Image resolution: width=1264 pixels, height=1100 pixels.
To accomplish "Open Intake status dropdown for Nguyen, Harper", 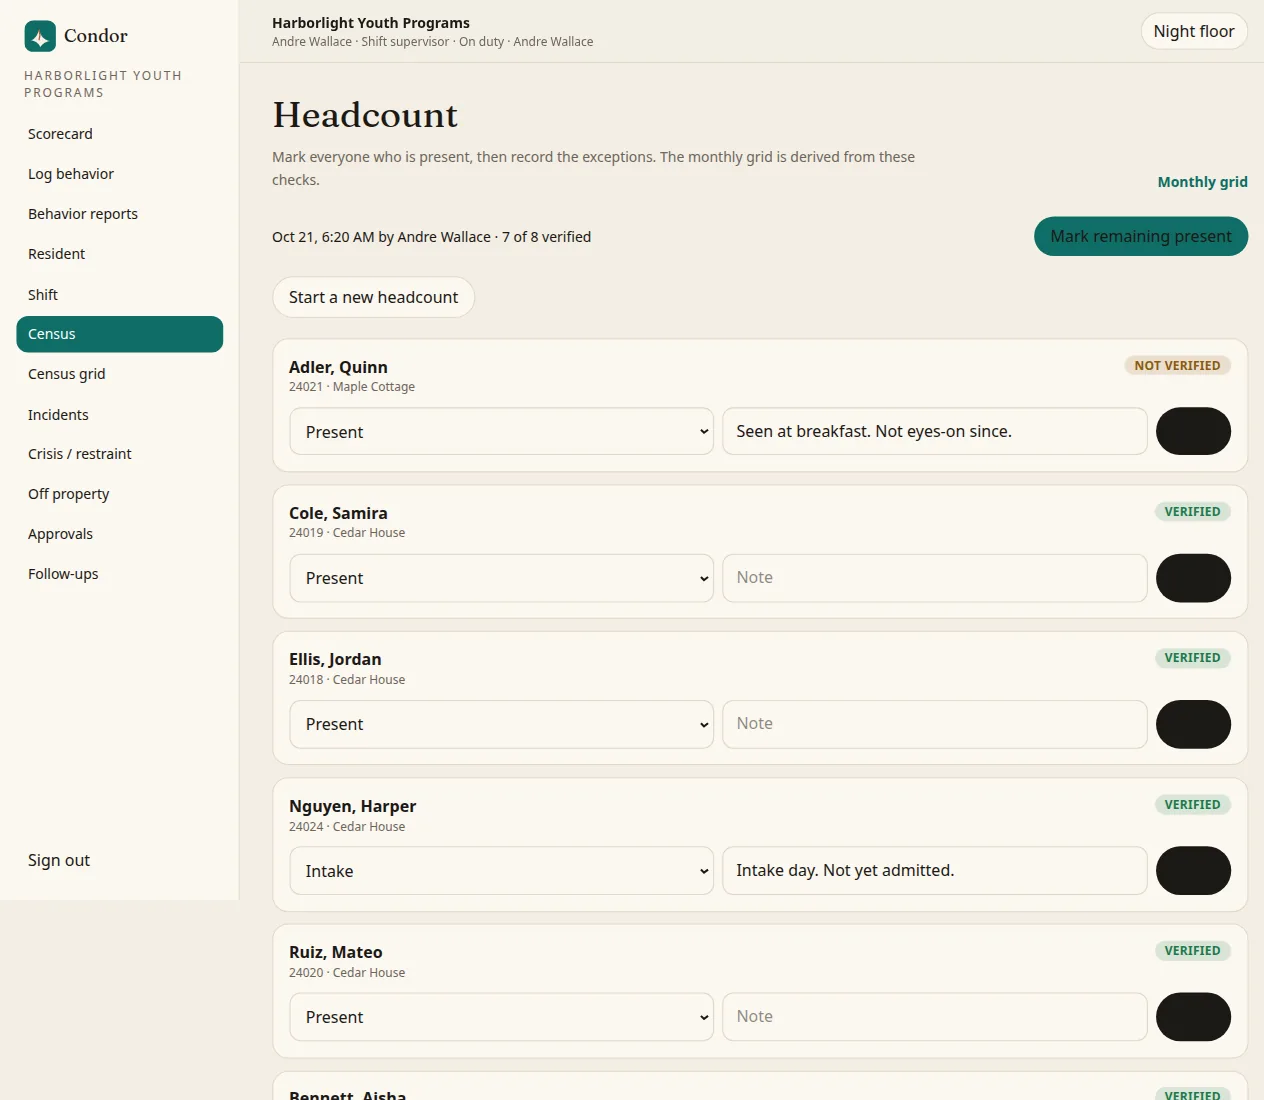I will [x=501, y=871].
